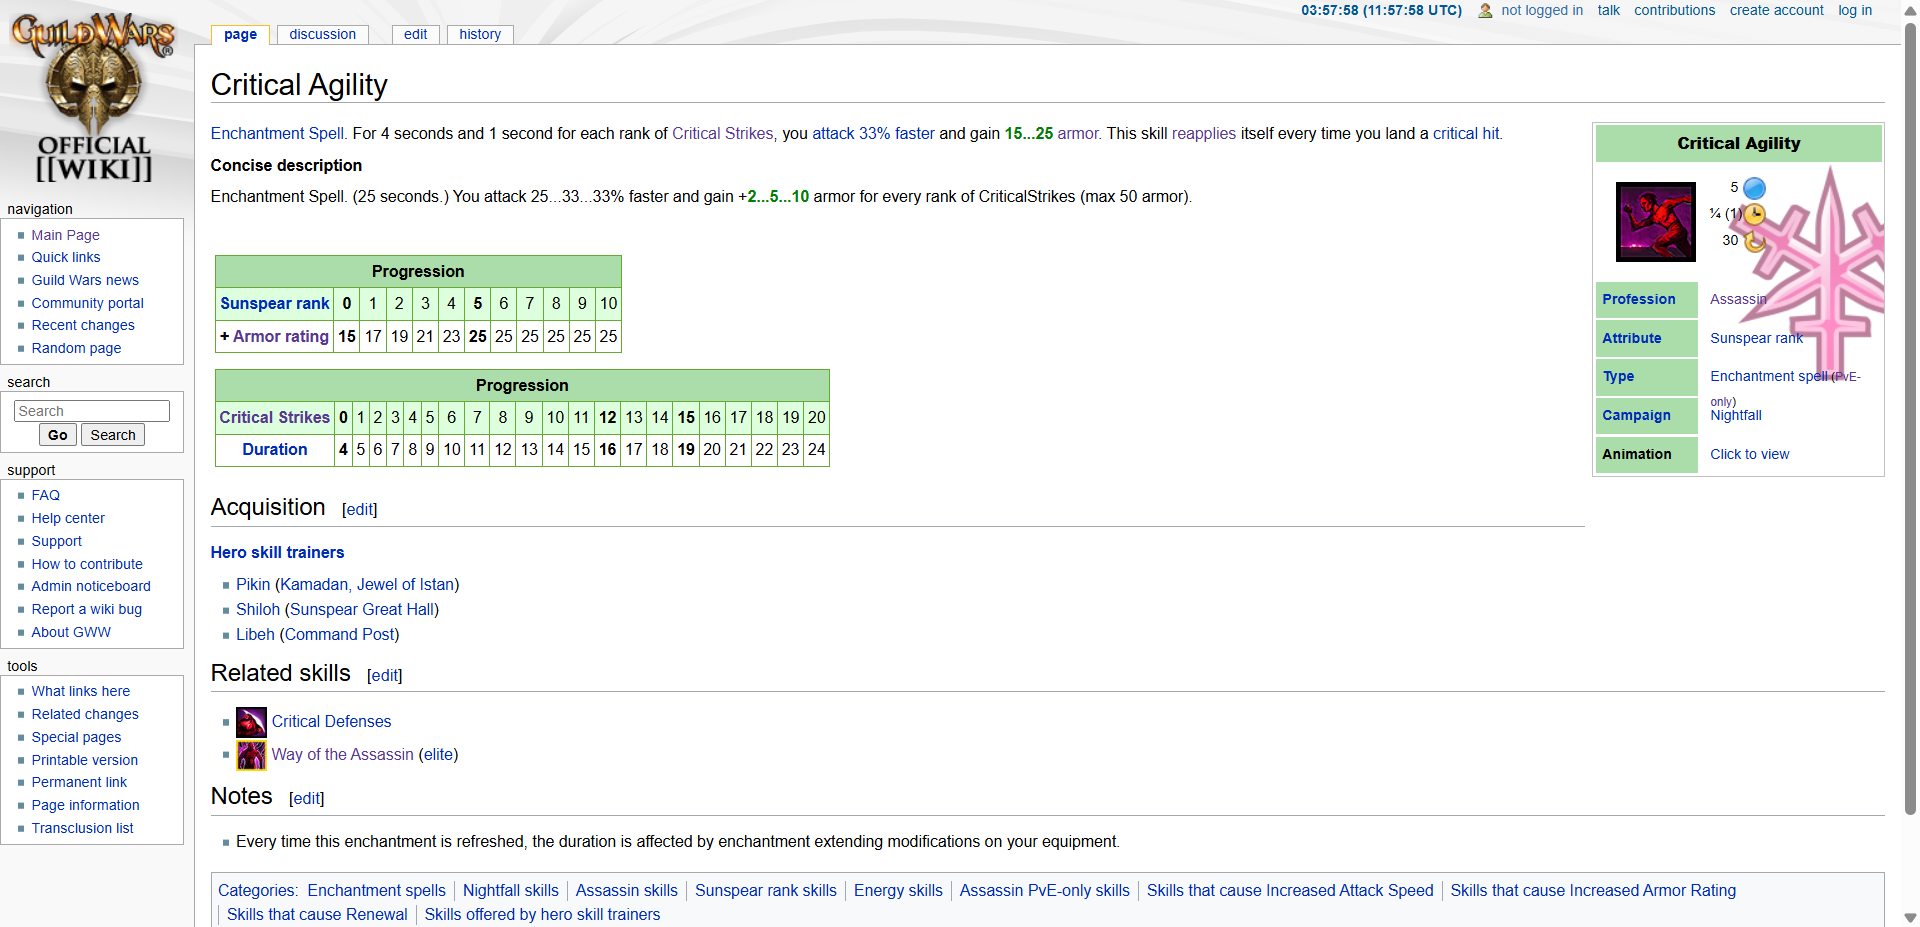Open Transclusion list

(x=82, y=828)
